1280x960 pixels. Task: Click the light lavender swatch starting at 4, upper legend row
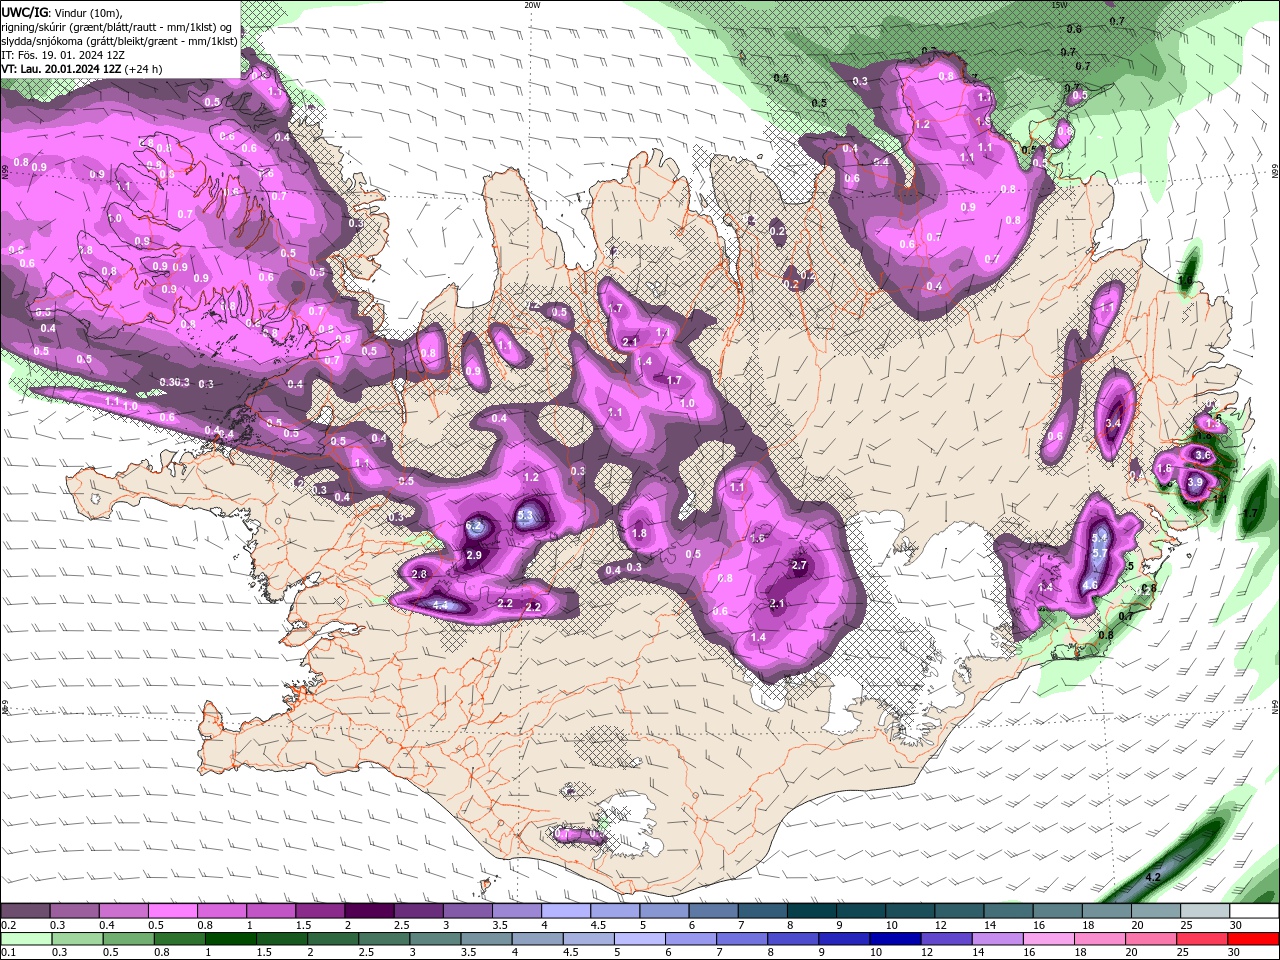pyautogui.click(x=567, y=911)
